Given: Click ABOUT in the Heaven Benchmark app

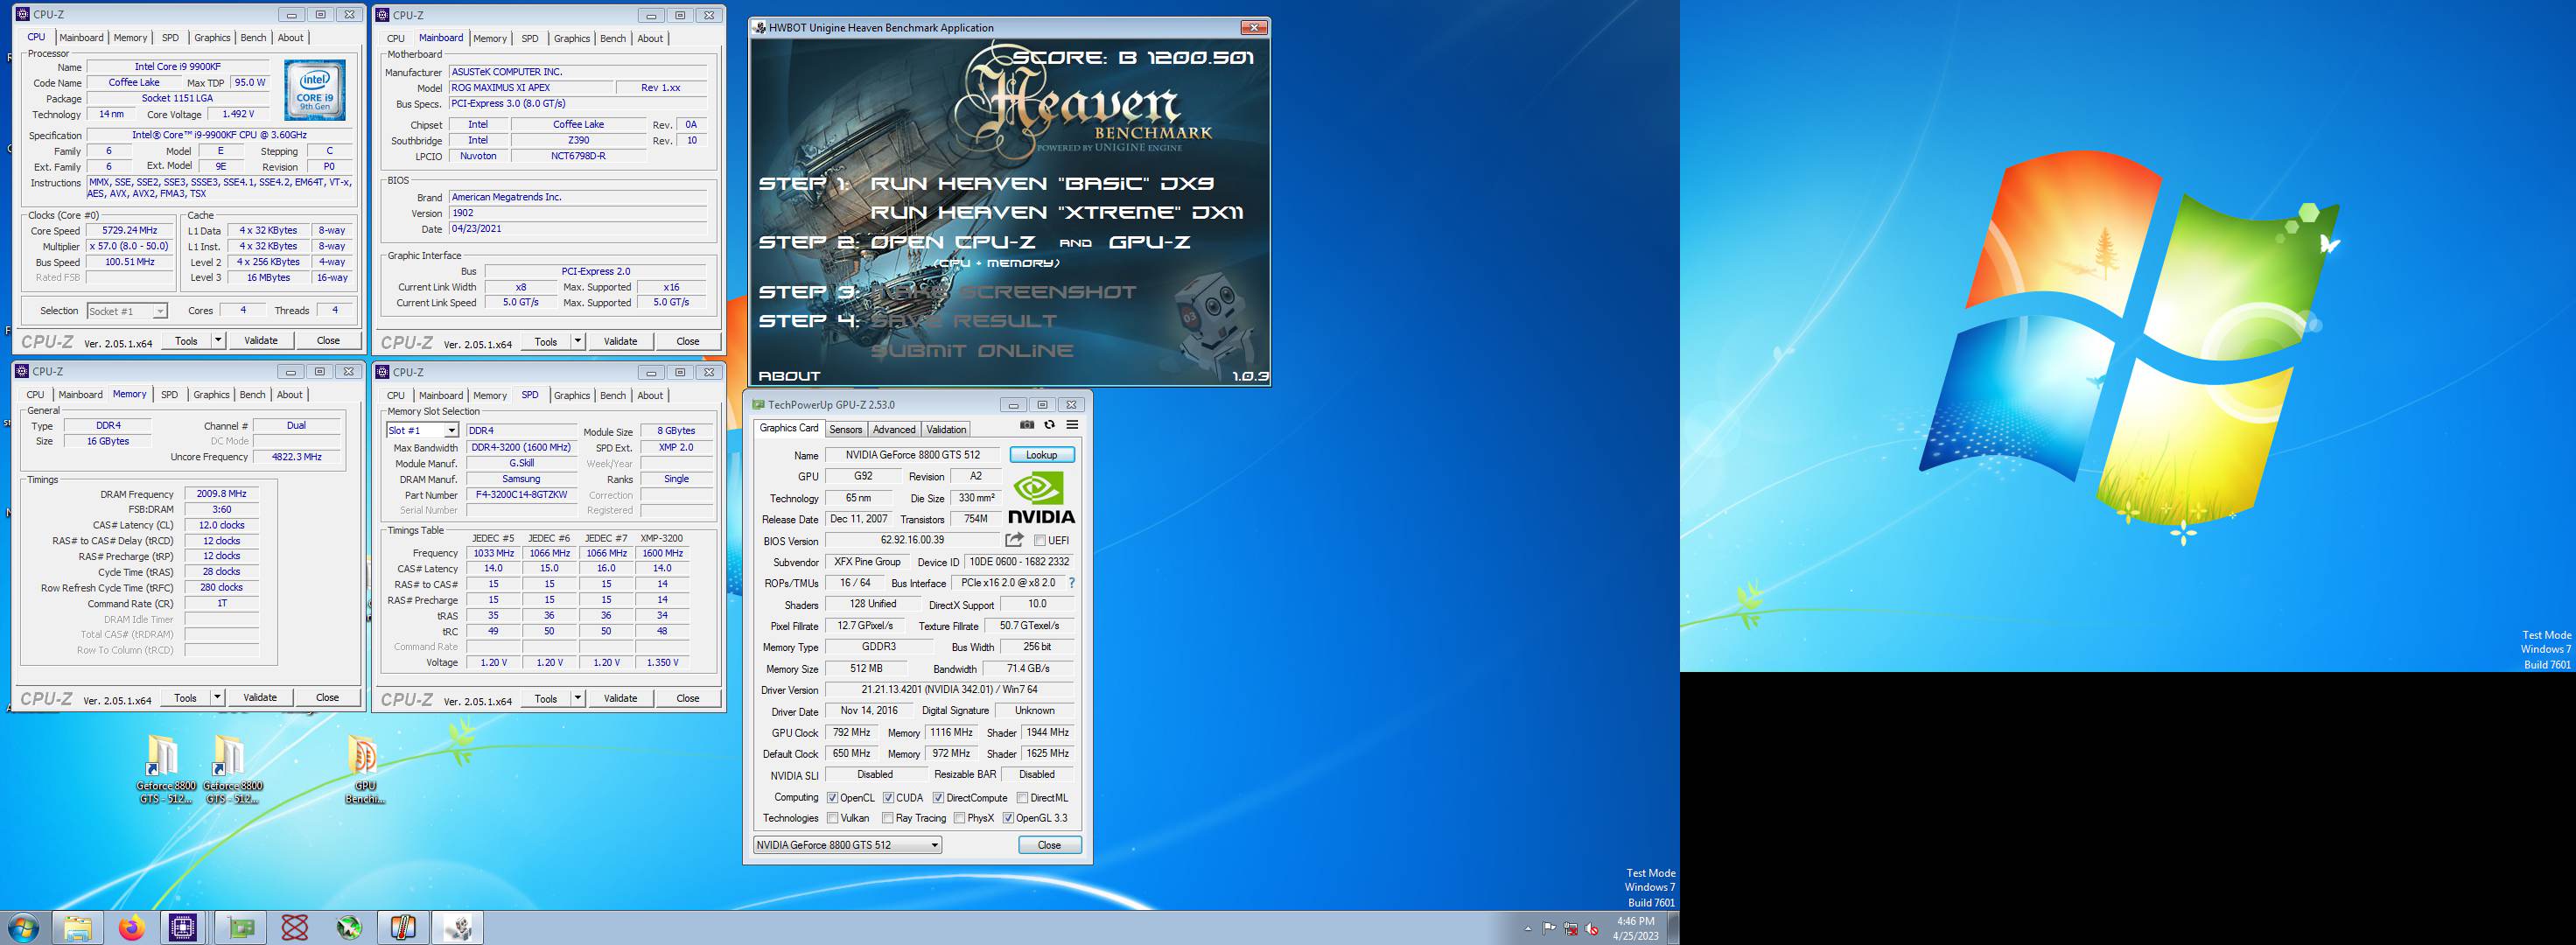Looking at the screenshot, I should (x=789, y=376).
